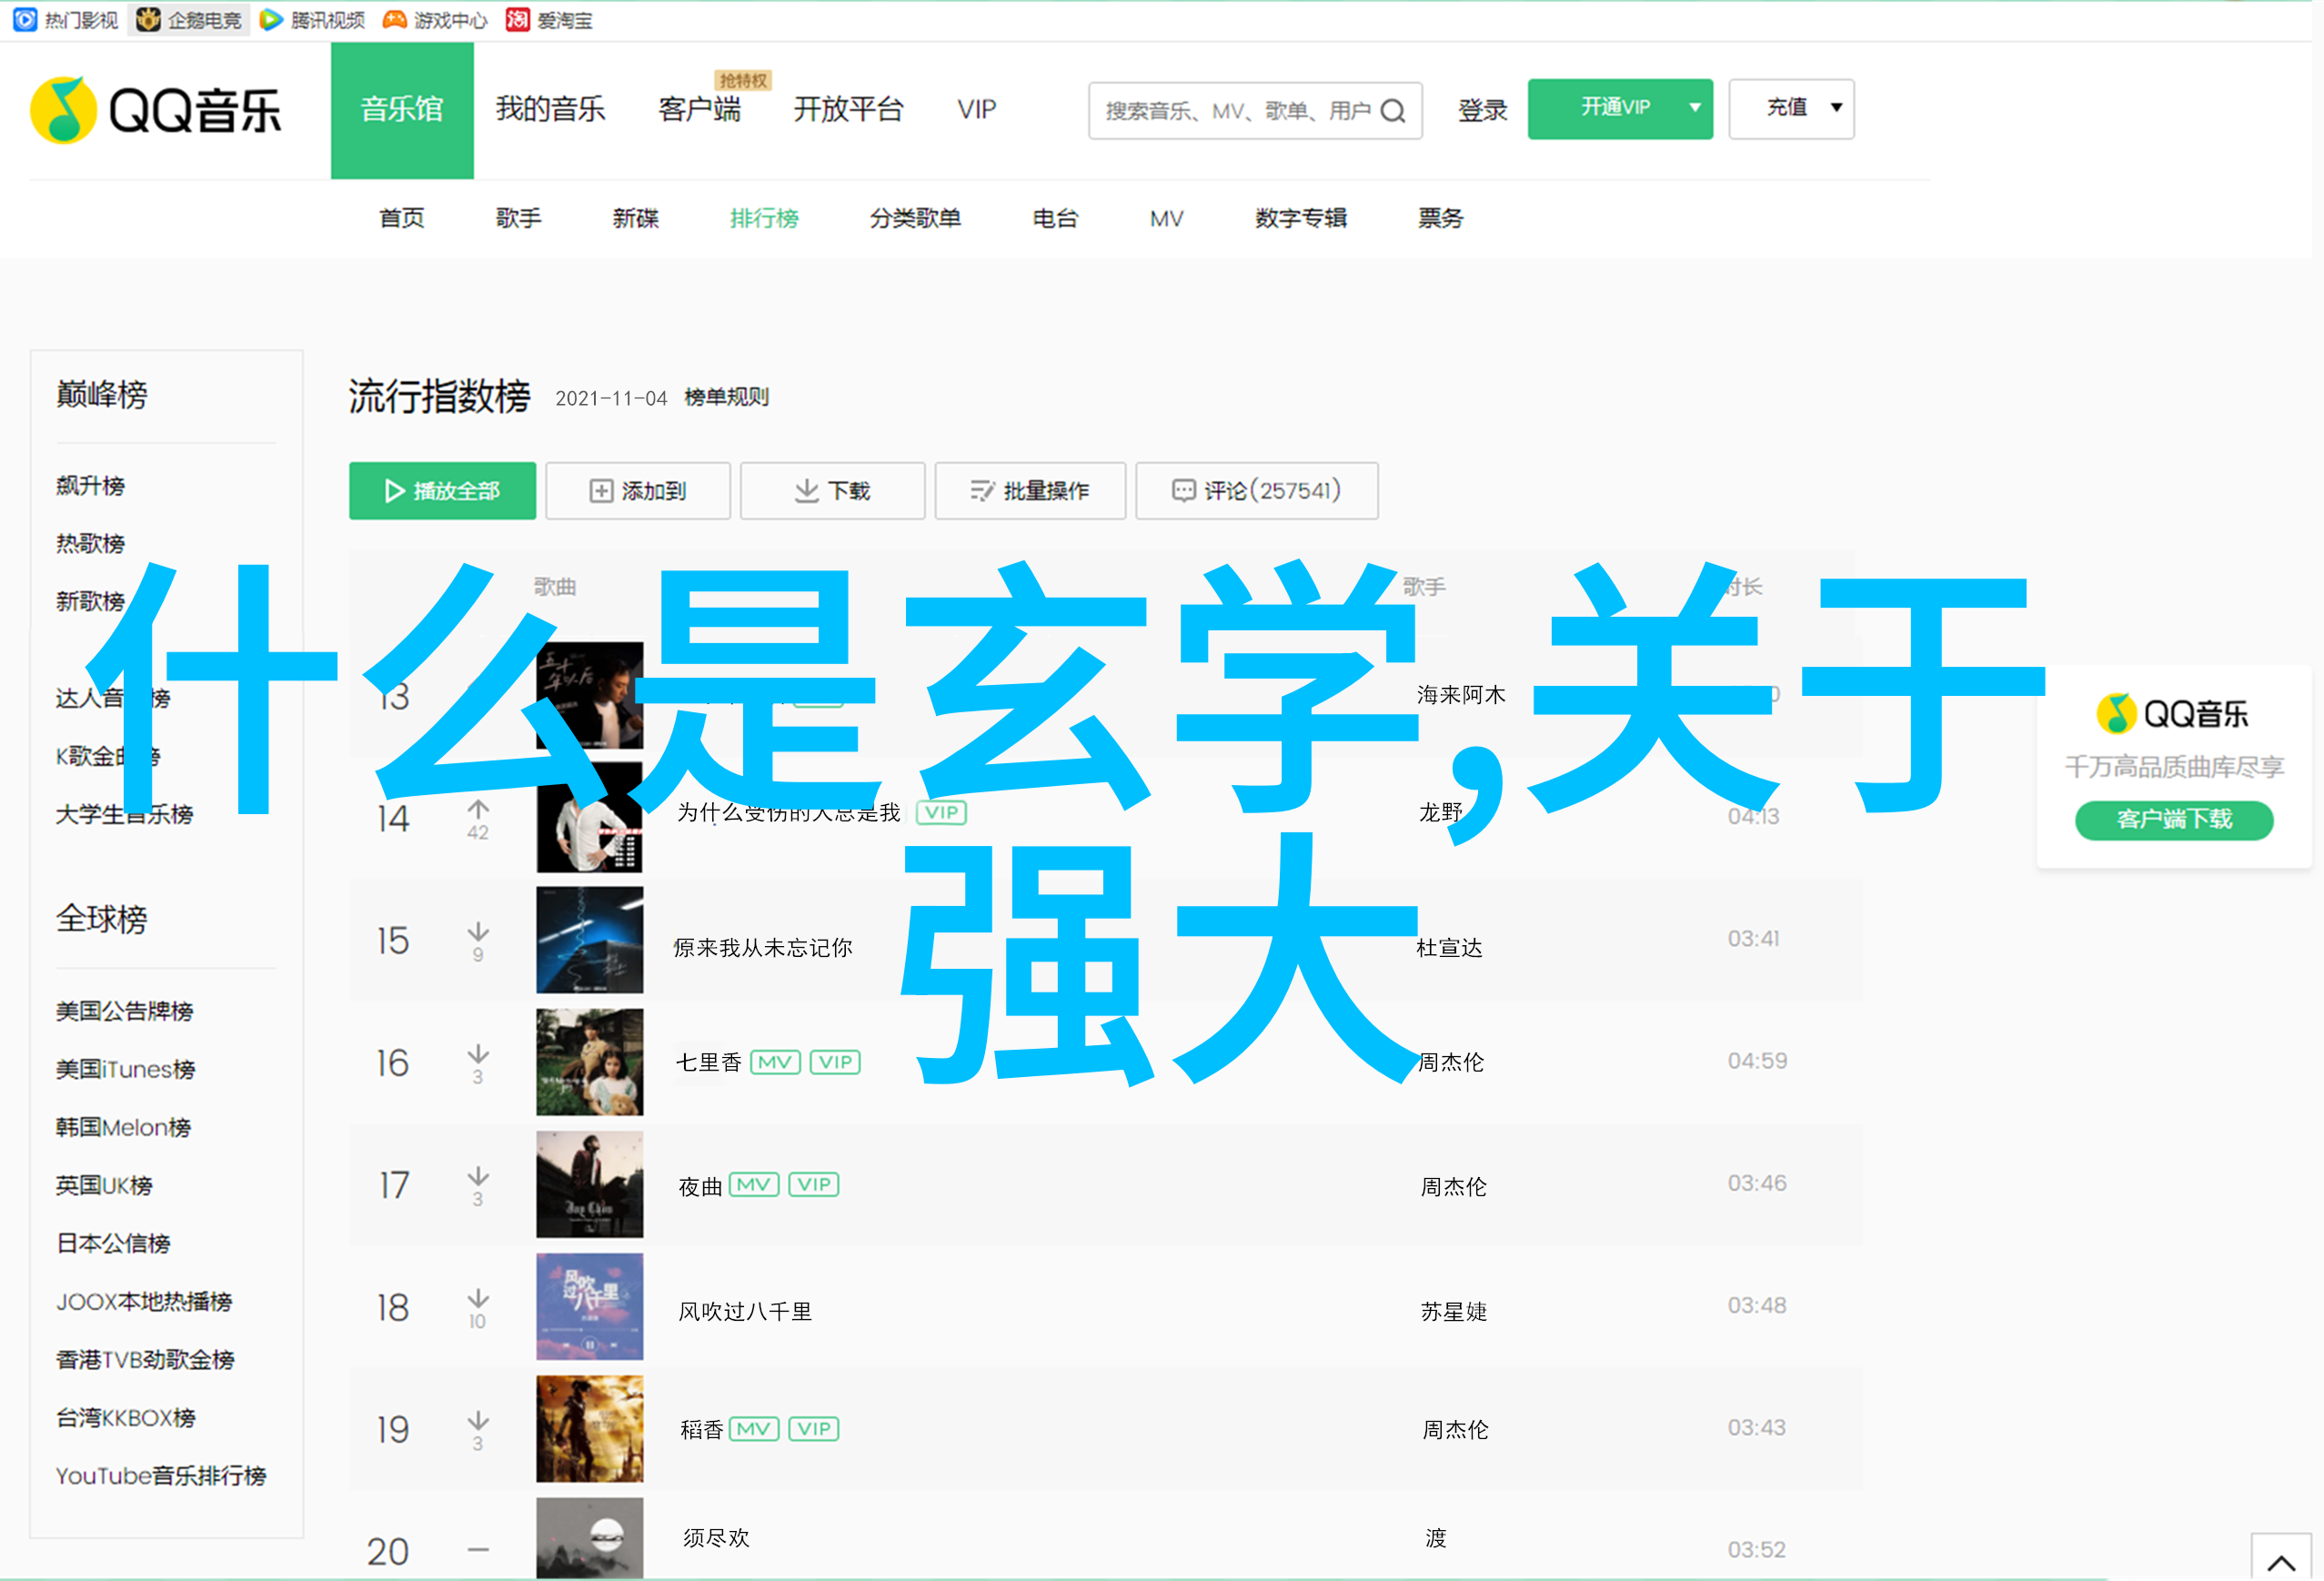Open 评论(257541) comments
The image size is (2324, 1581).
pos(1257,491)
